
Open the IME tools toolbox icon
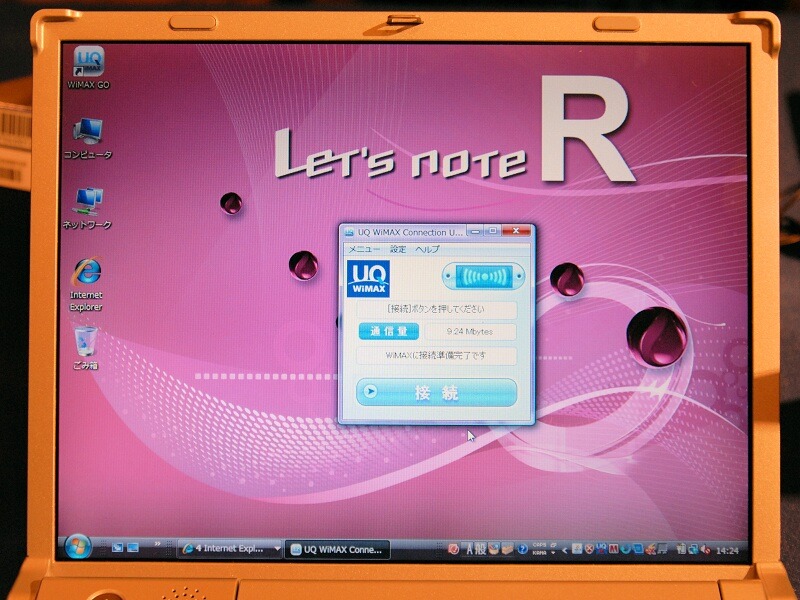(507, 549)
